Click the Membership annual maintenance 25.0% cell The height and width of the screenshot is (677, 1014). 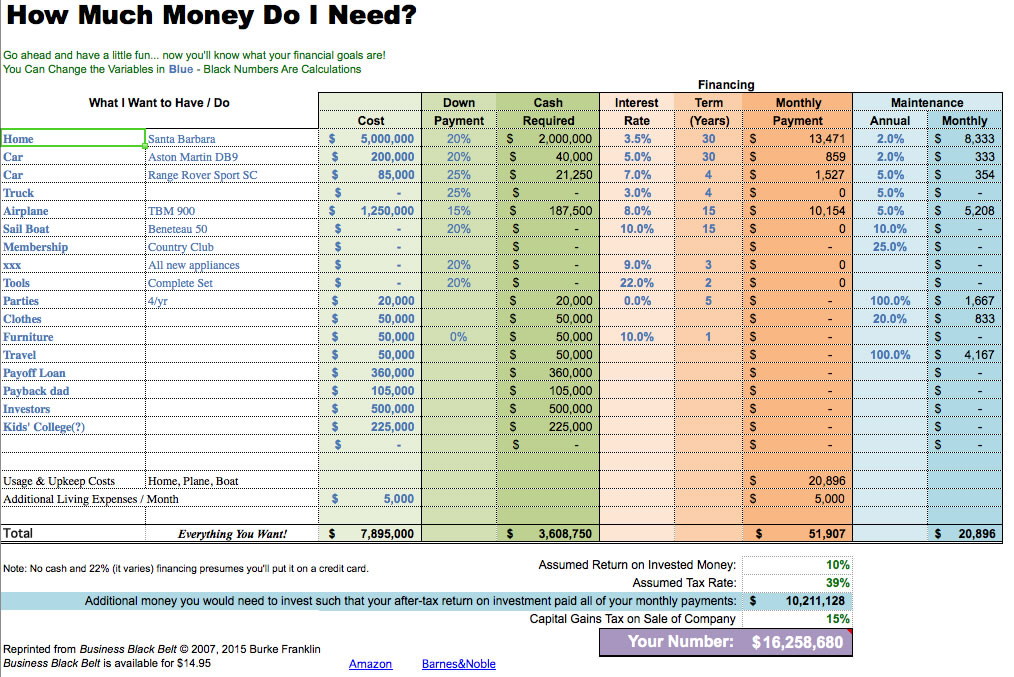[x=890, y=247]
